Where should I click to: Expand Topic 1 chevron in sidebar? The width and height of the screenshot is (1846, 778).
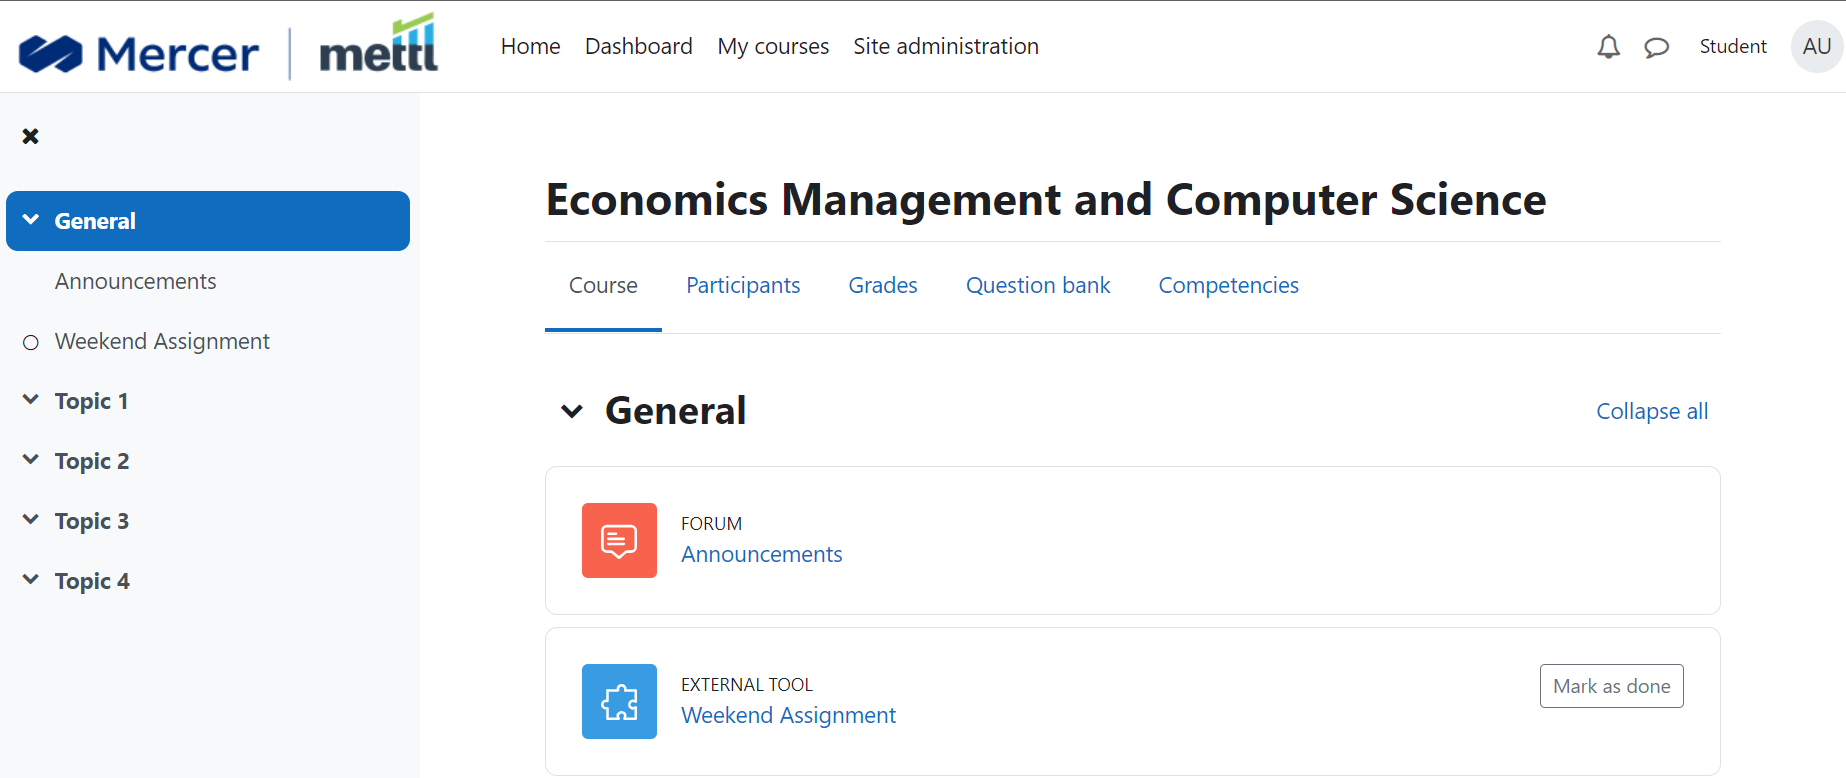click(x=31, y=400)
